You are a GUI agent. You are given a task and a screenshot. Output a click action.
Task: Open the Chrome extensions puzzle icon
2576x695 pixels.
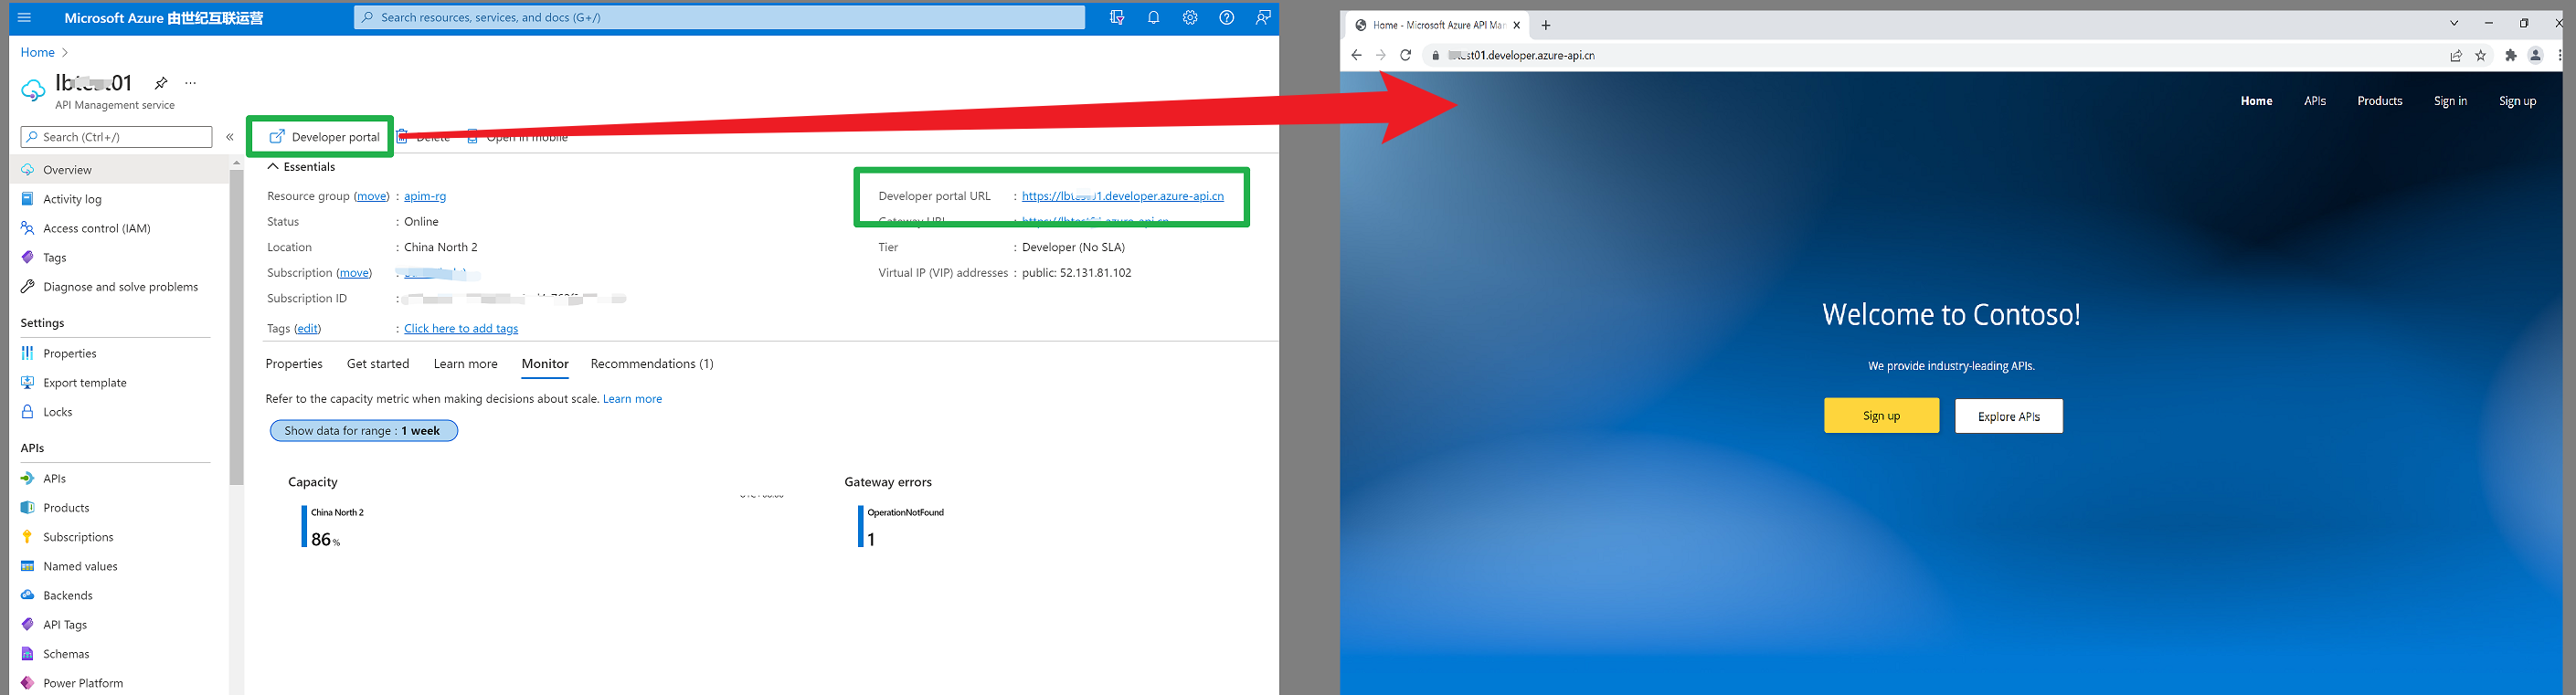point(2510,56)
